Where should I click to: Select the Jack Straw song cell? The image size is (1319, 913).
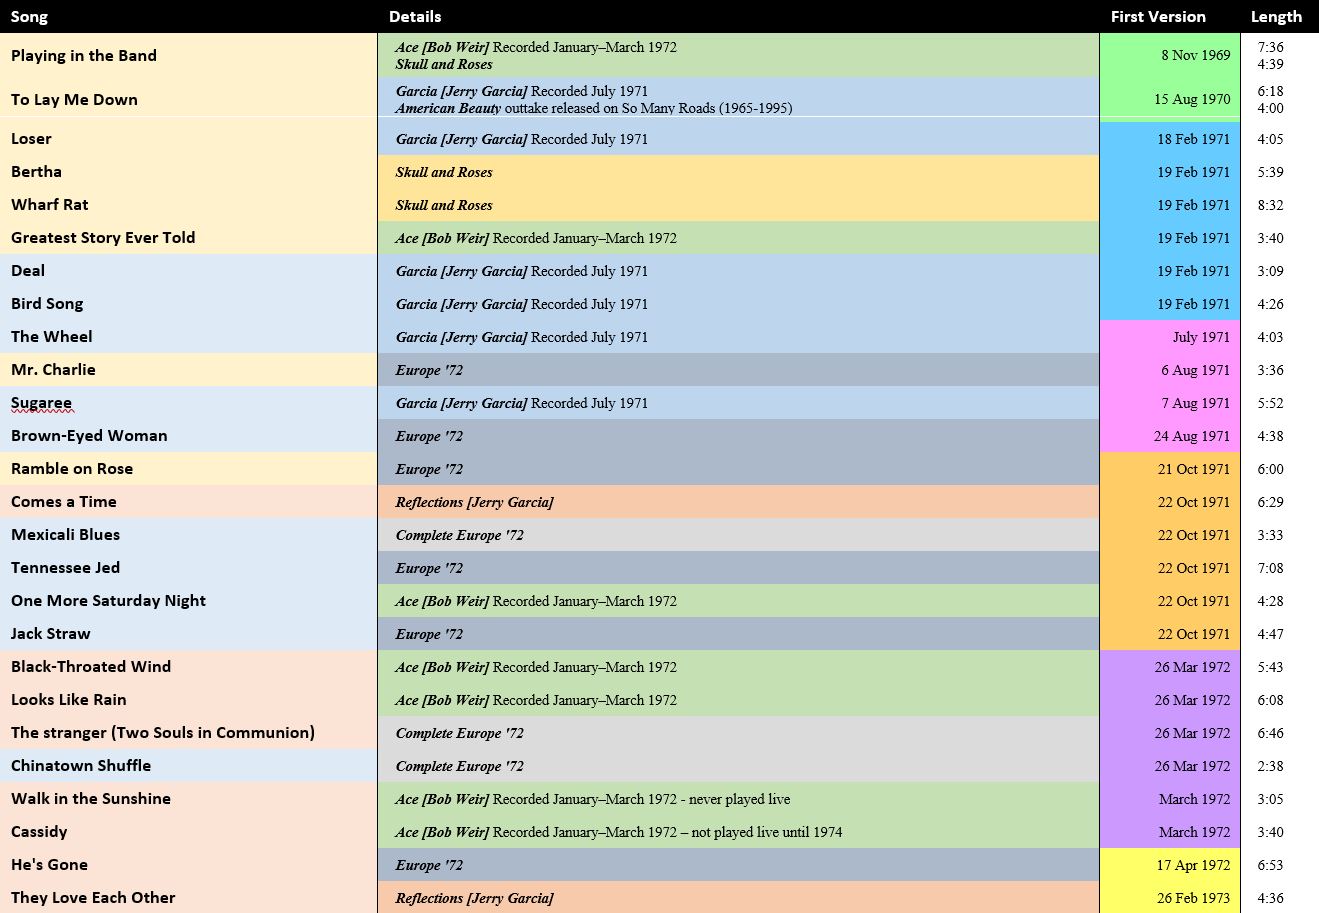tap(188, 633)
